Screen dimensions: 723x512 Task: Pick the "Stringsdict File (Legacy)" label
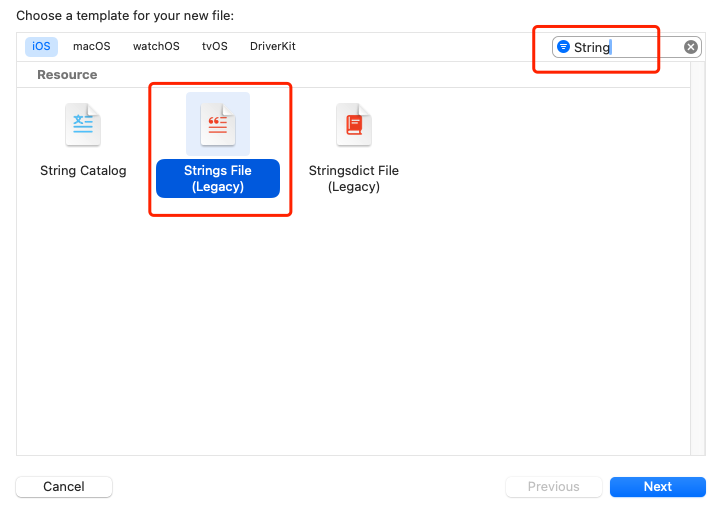353,178
